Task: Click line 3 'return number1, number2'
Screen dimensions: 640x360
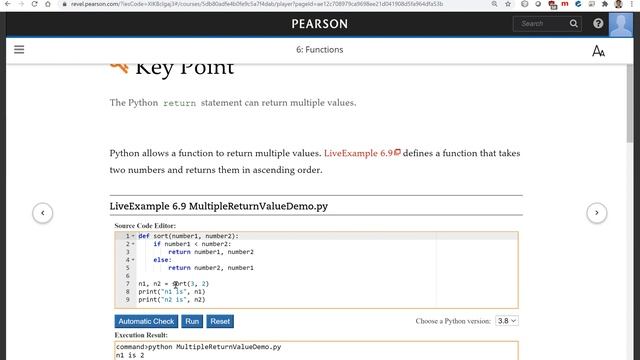Action: (211, 252)
